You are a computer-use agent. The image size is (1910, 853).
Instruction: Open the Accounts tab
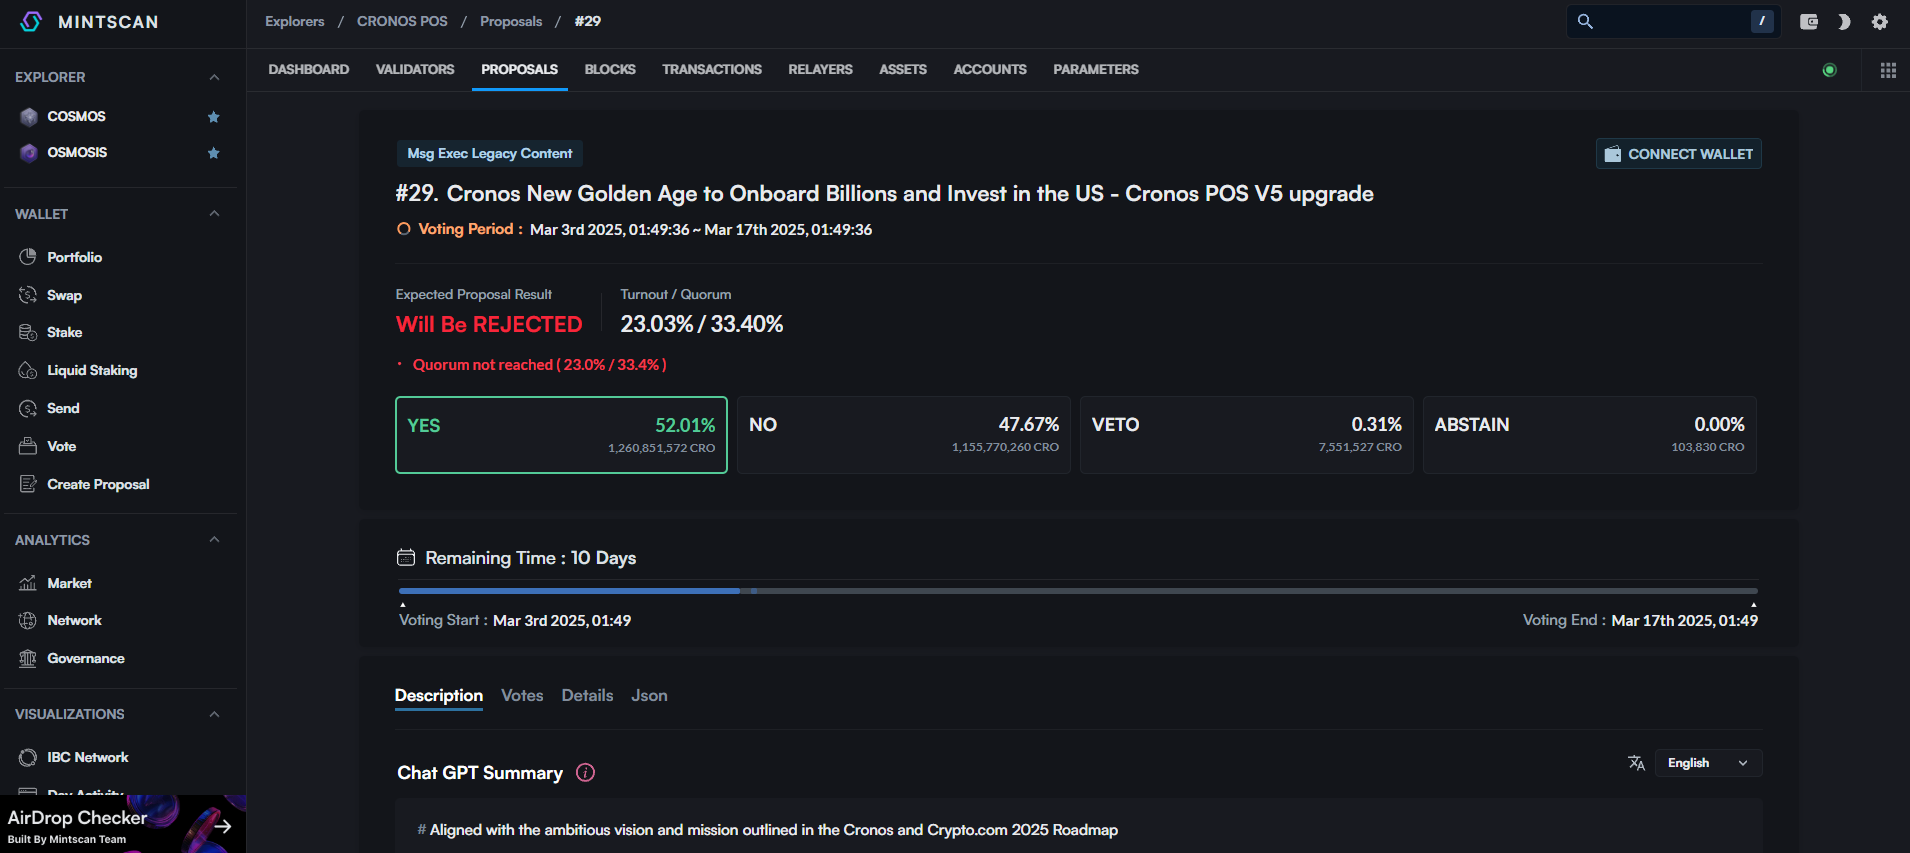[x=990, y=70]
